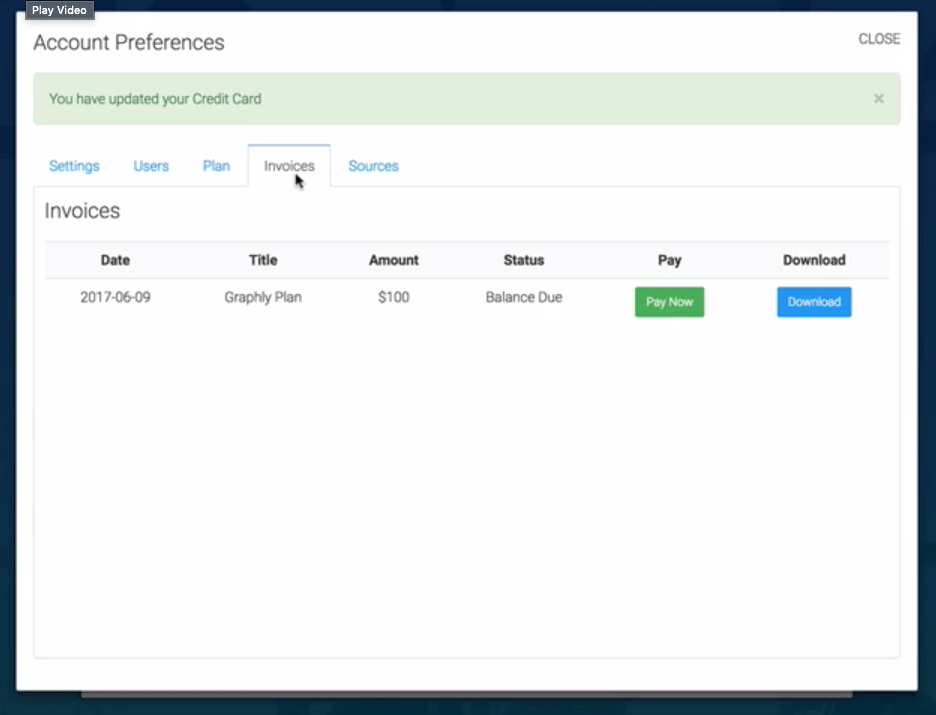Click the Title column header

(x=263, y=260)
